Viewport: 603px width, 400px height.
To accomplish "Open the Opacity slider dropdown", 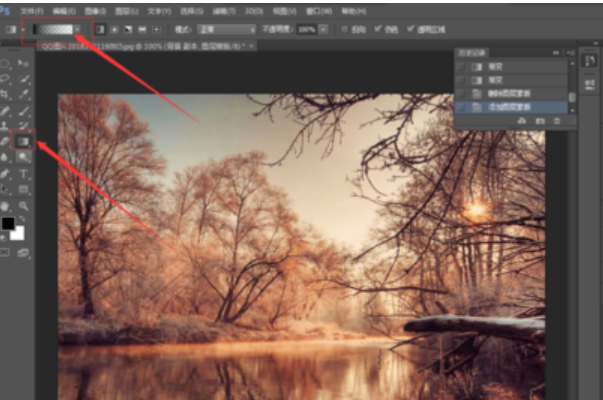I will click(x=323, y=30).
